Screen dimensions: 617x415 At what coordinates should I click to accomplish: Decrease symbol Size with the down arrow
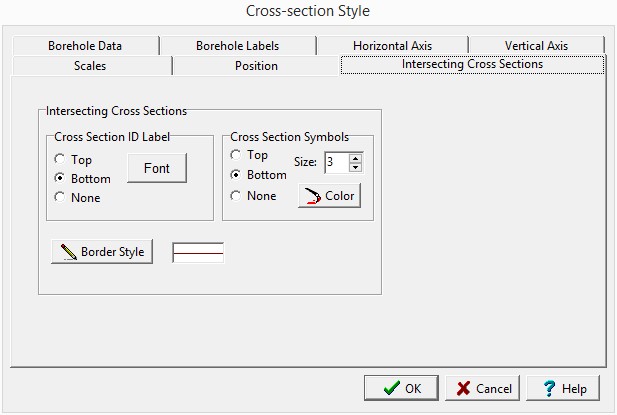coord(356,167)
